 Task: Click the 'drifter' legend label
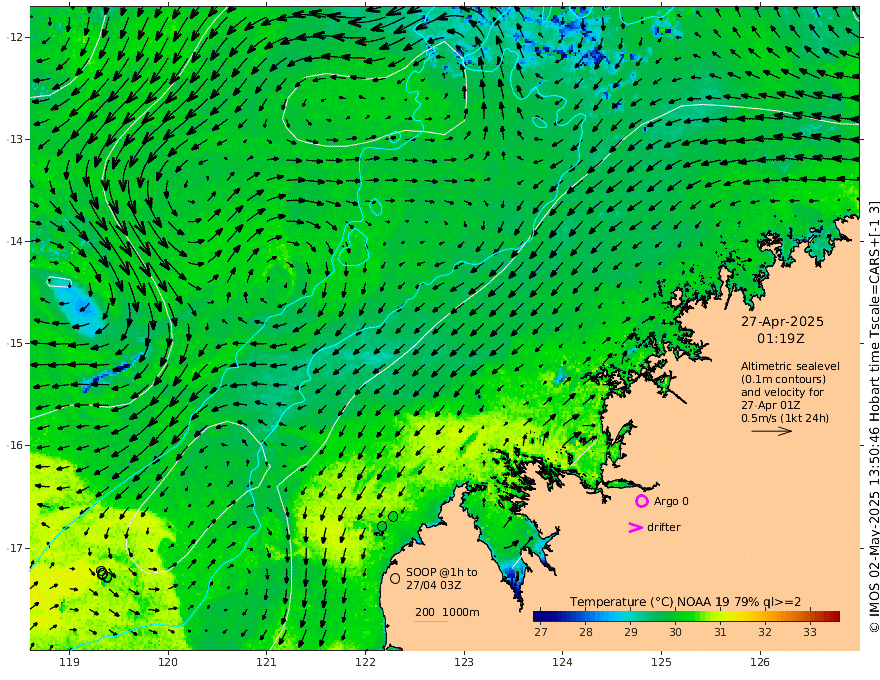663,527
